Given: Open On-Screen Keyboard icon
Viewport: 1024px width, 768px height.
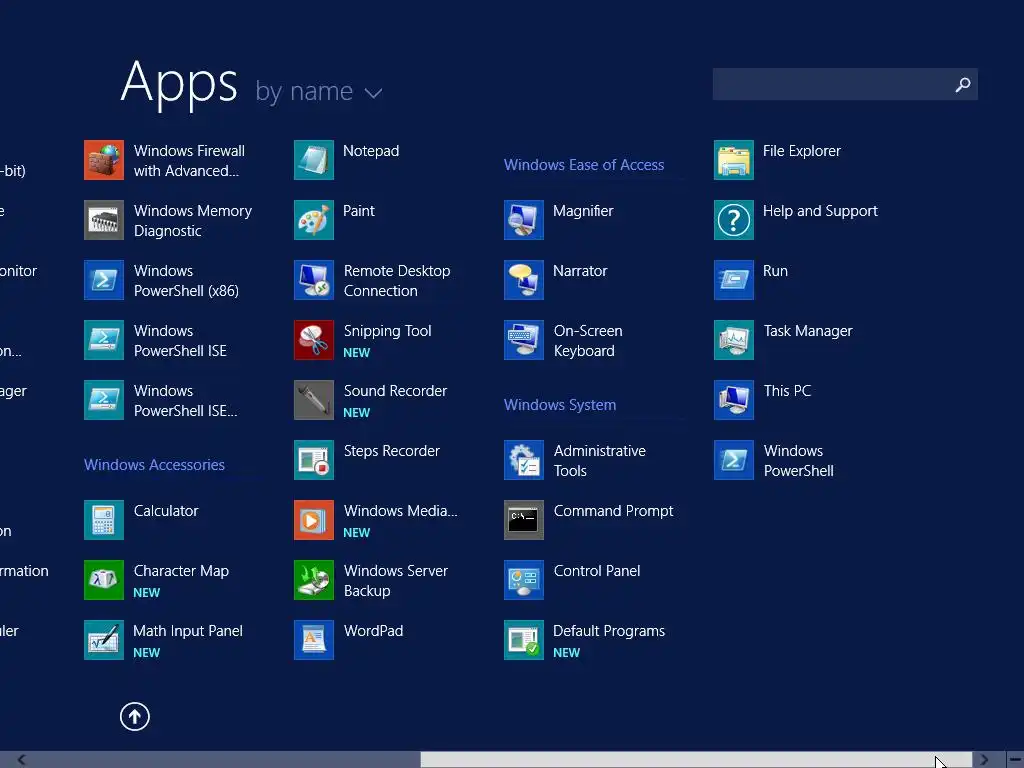Looking at the screenshot, I should 524,340.
